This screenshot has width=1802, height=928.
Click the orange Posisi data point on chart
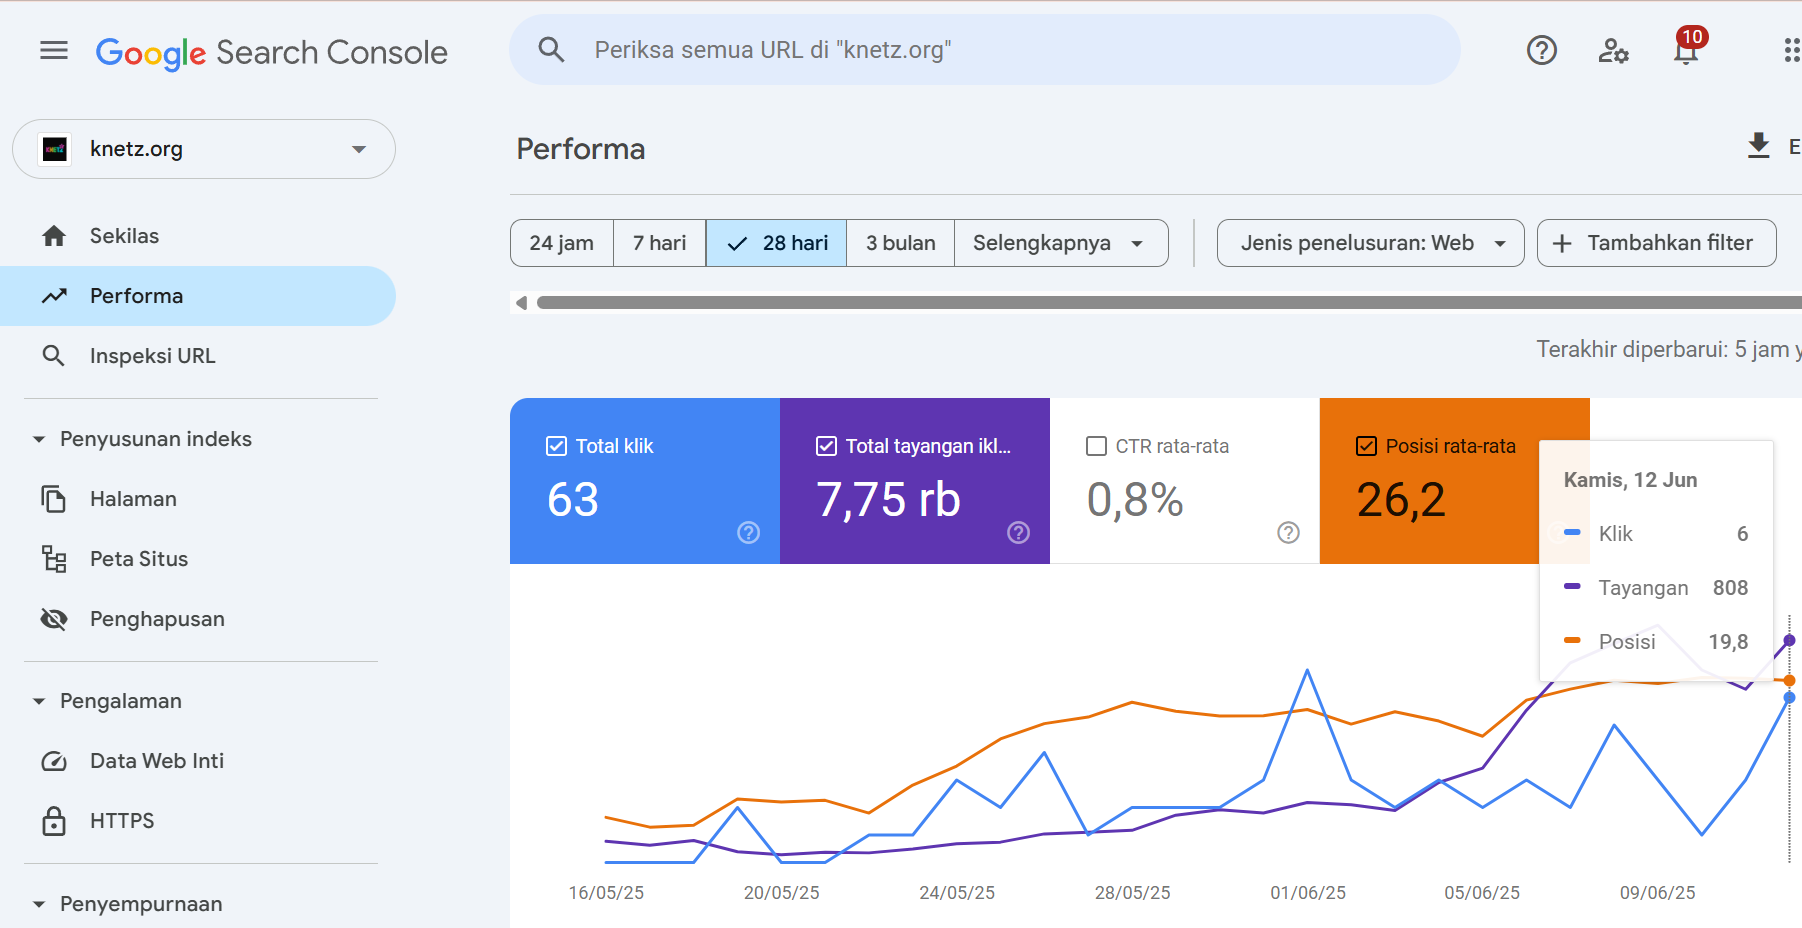click(1789, 681)
